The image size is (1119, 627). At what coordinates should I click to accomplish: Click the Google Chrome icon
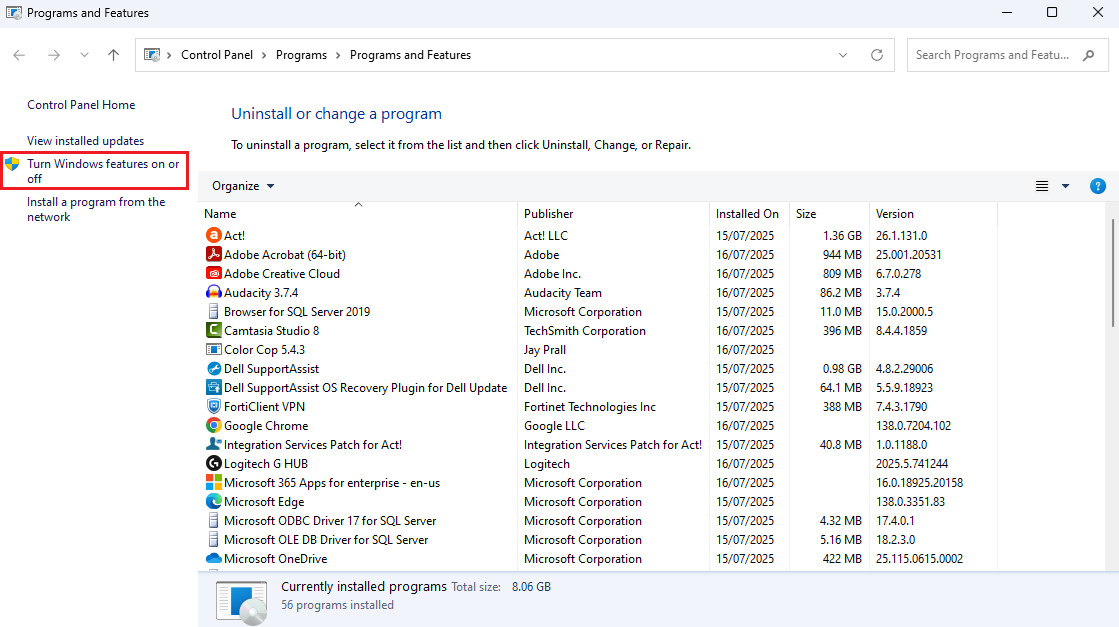[213, 425]
